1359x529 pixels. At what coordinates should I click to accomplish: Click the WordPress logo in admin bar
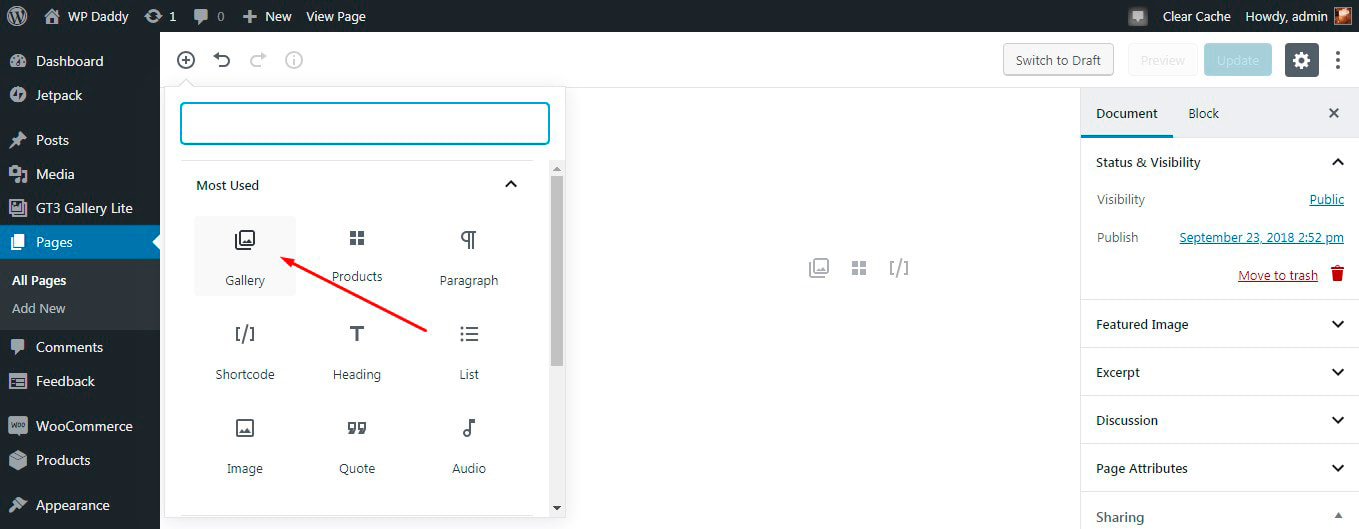coord(17,16)
